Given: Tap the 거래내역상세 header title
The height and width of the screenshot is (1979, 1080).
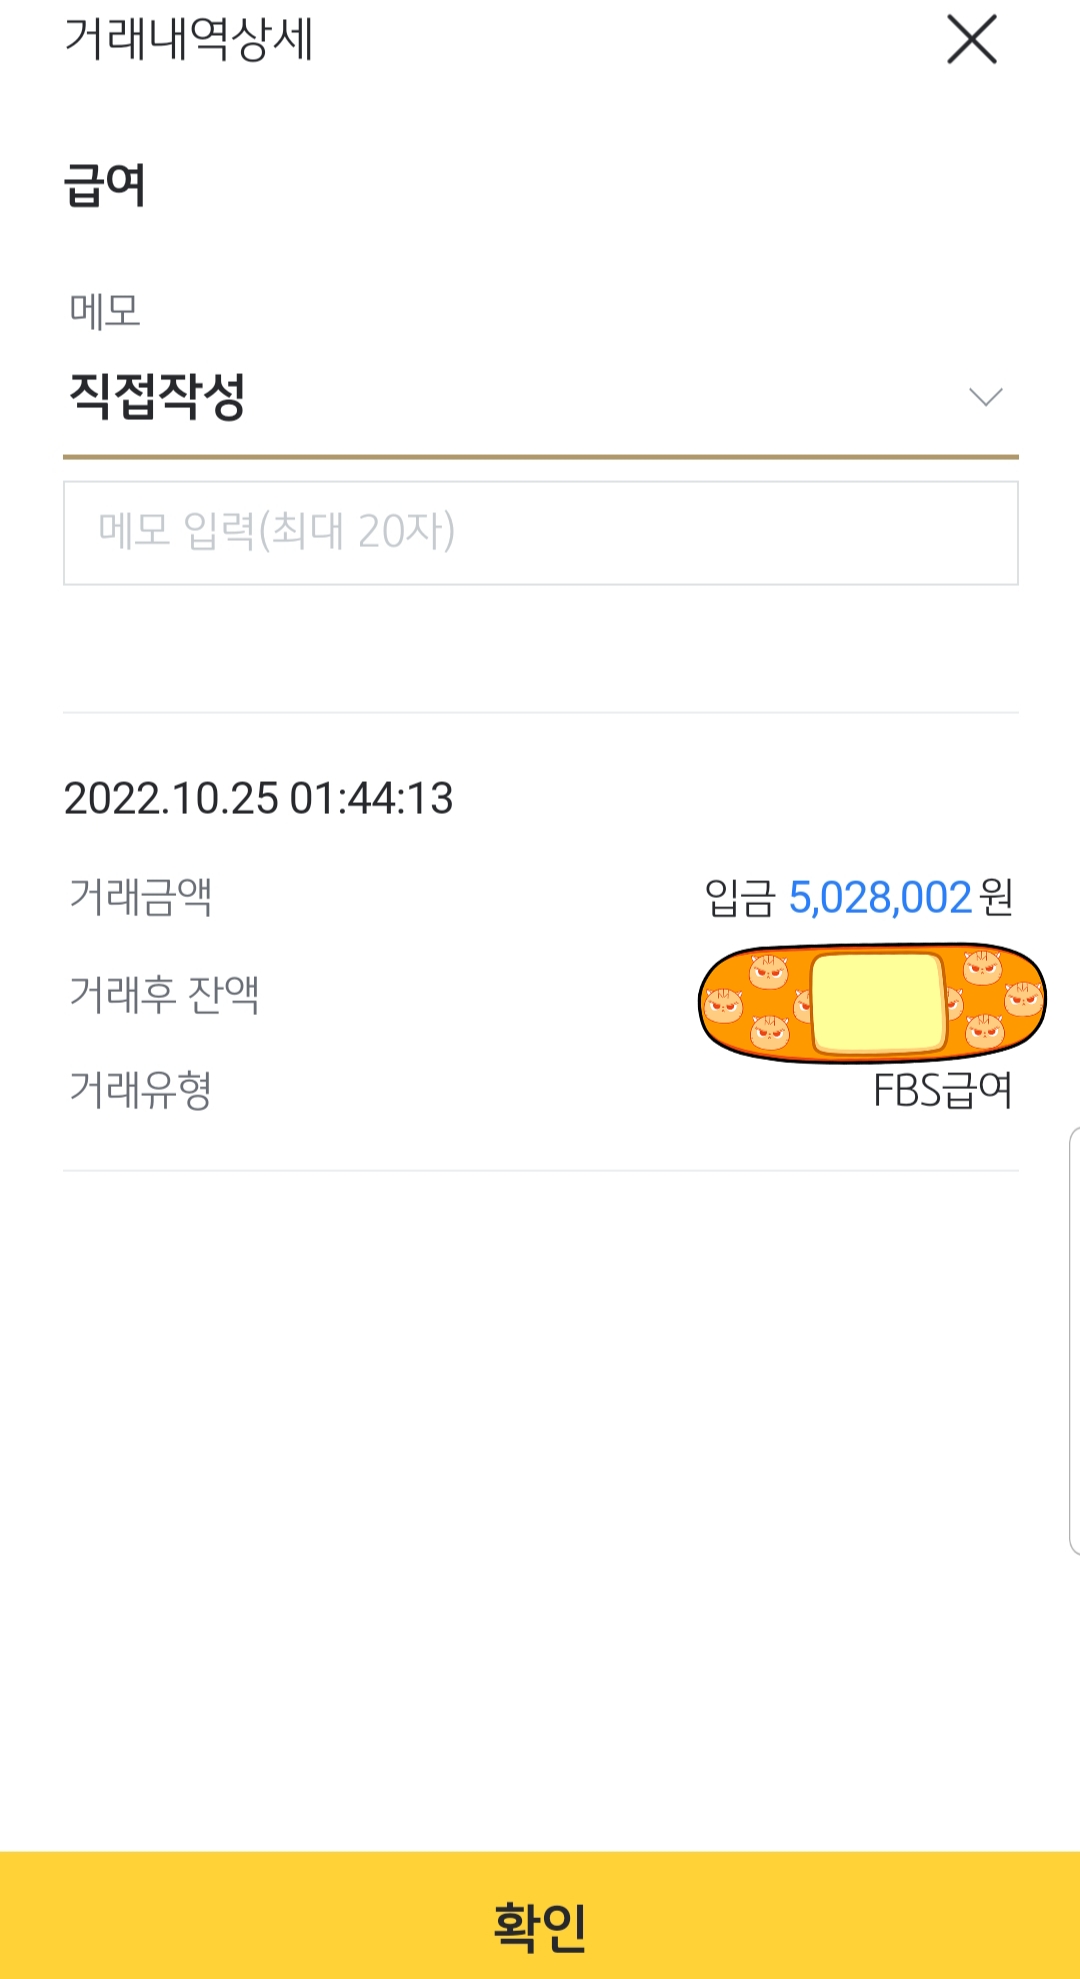Looking at the screenshot, I should [x=189, y=40].
